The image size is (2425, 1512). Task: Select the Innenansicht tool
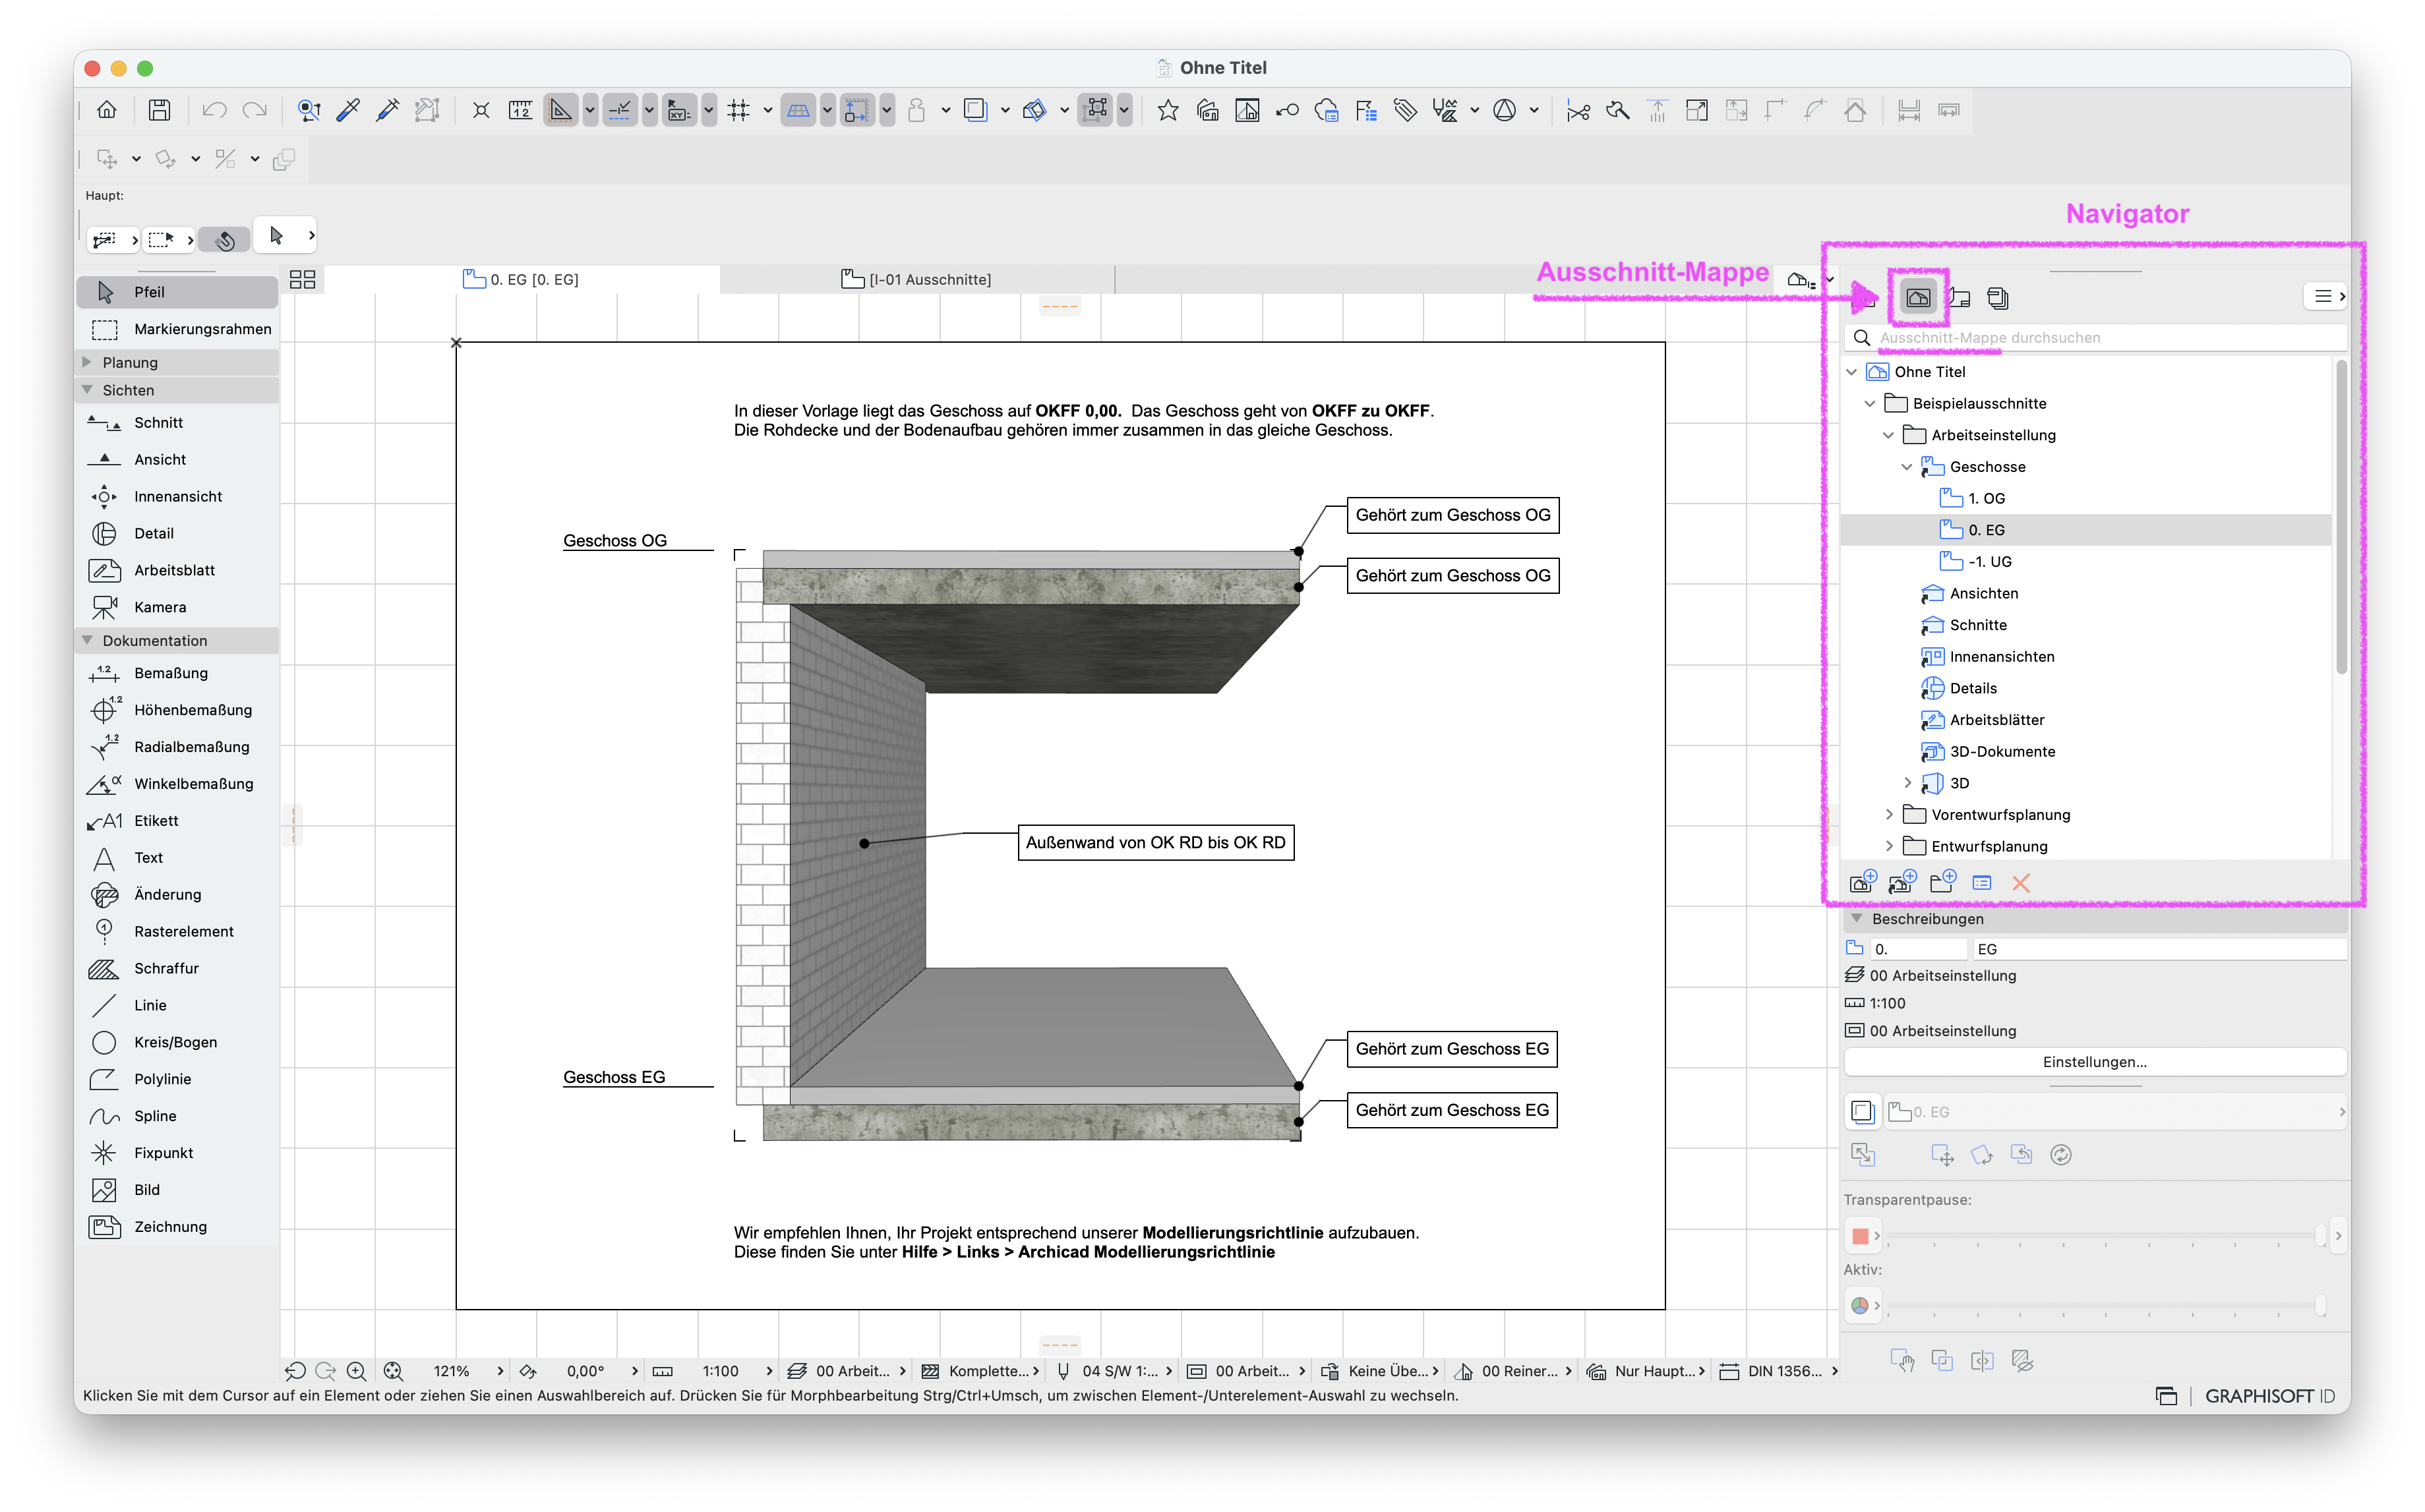[177, 496]
